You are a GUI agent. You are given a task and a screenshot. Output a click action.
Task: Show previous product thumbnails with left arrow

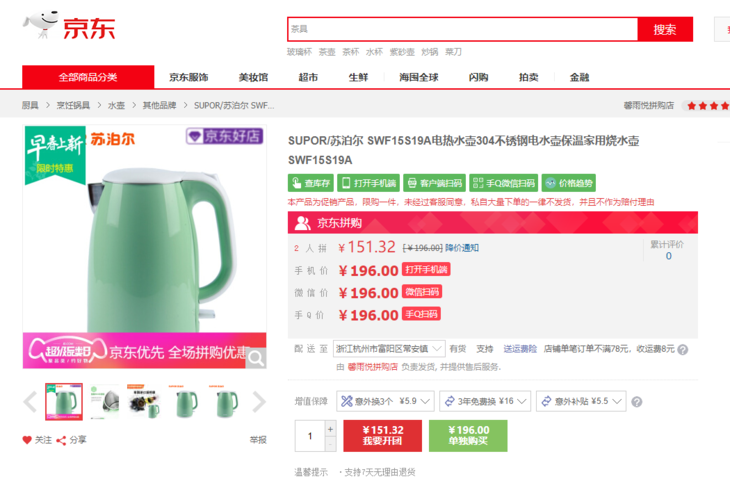(x=30, y=402)
